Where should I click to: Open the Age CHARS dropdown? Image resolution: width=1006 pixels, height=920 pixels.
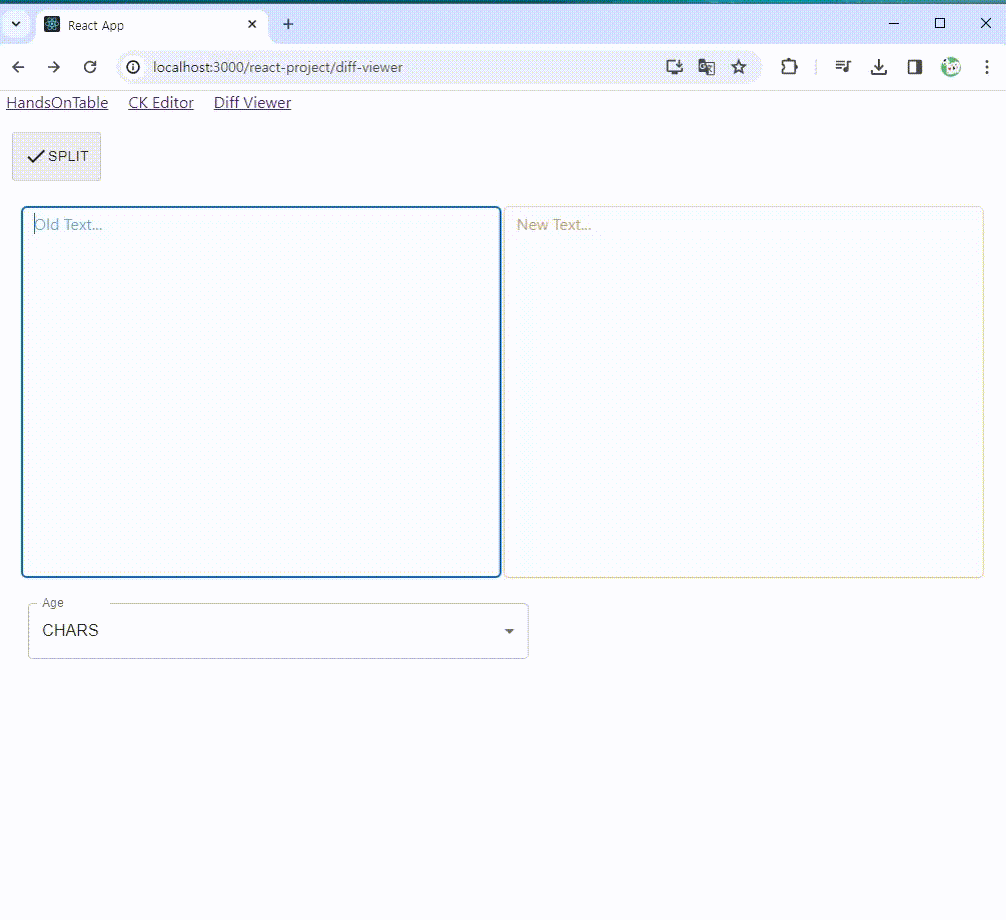pyautogui.click(x=278, y=631)
